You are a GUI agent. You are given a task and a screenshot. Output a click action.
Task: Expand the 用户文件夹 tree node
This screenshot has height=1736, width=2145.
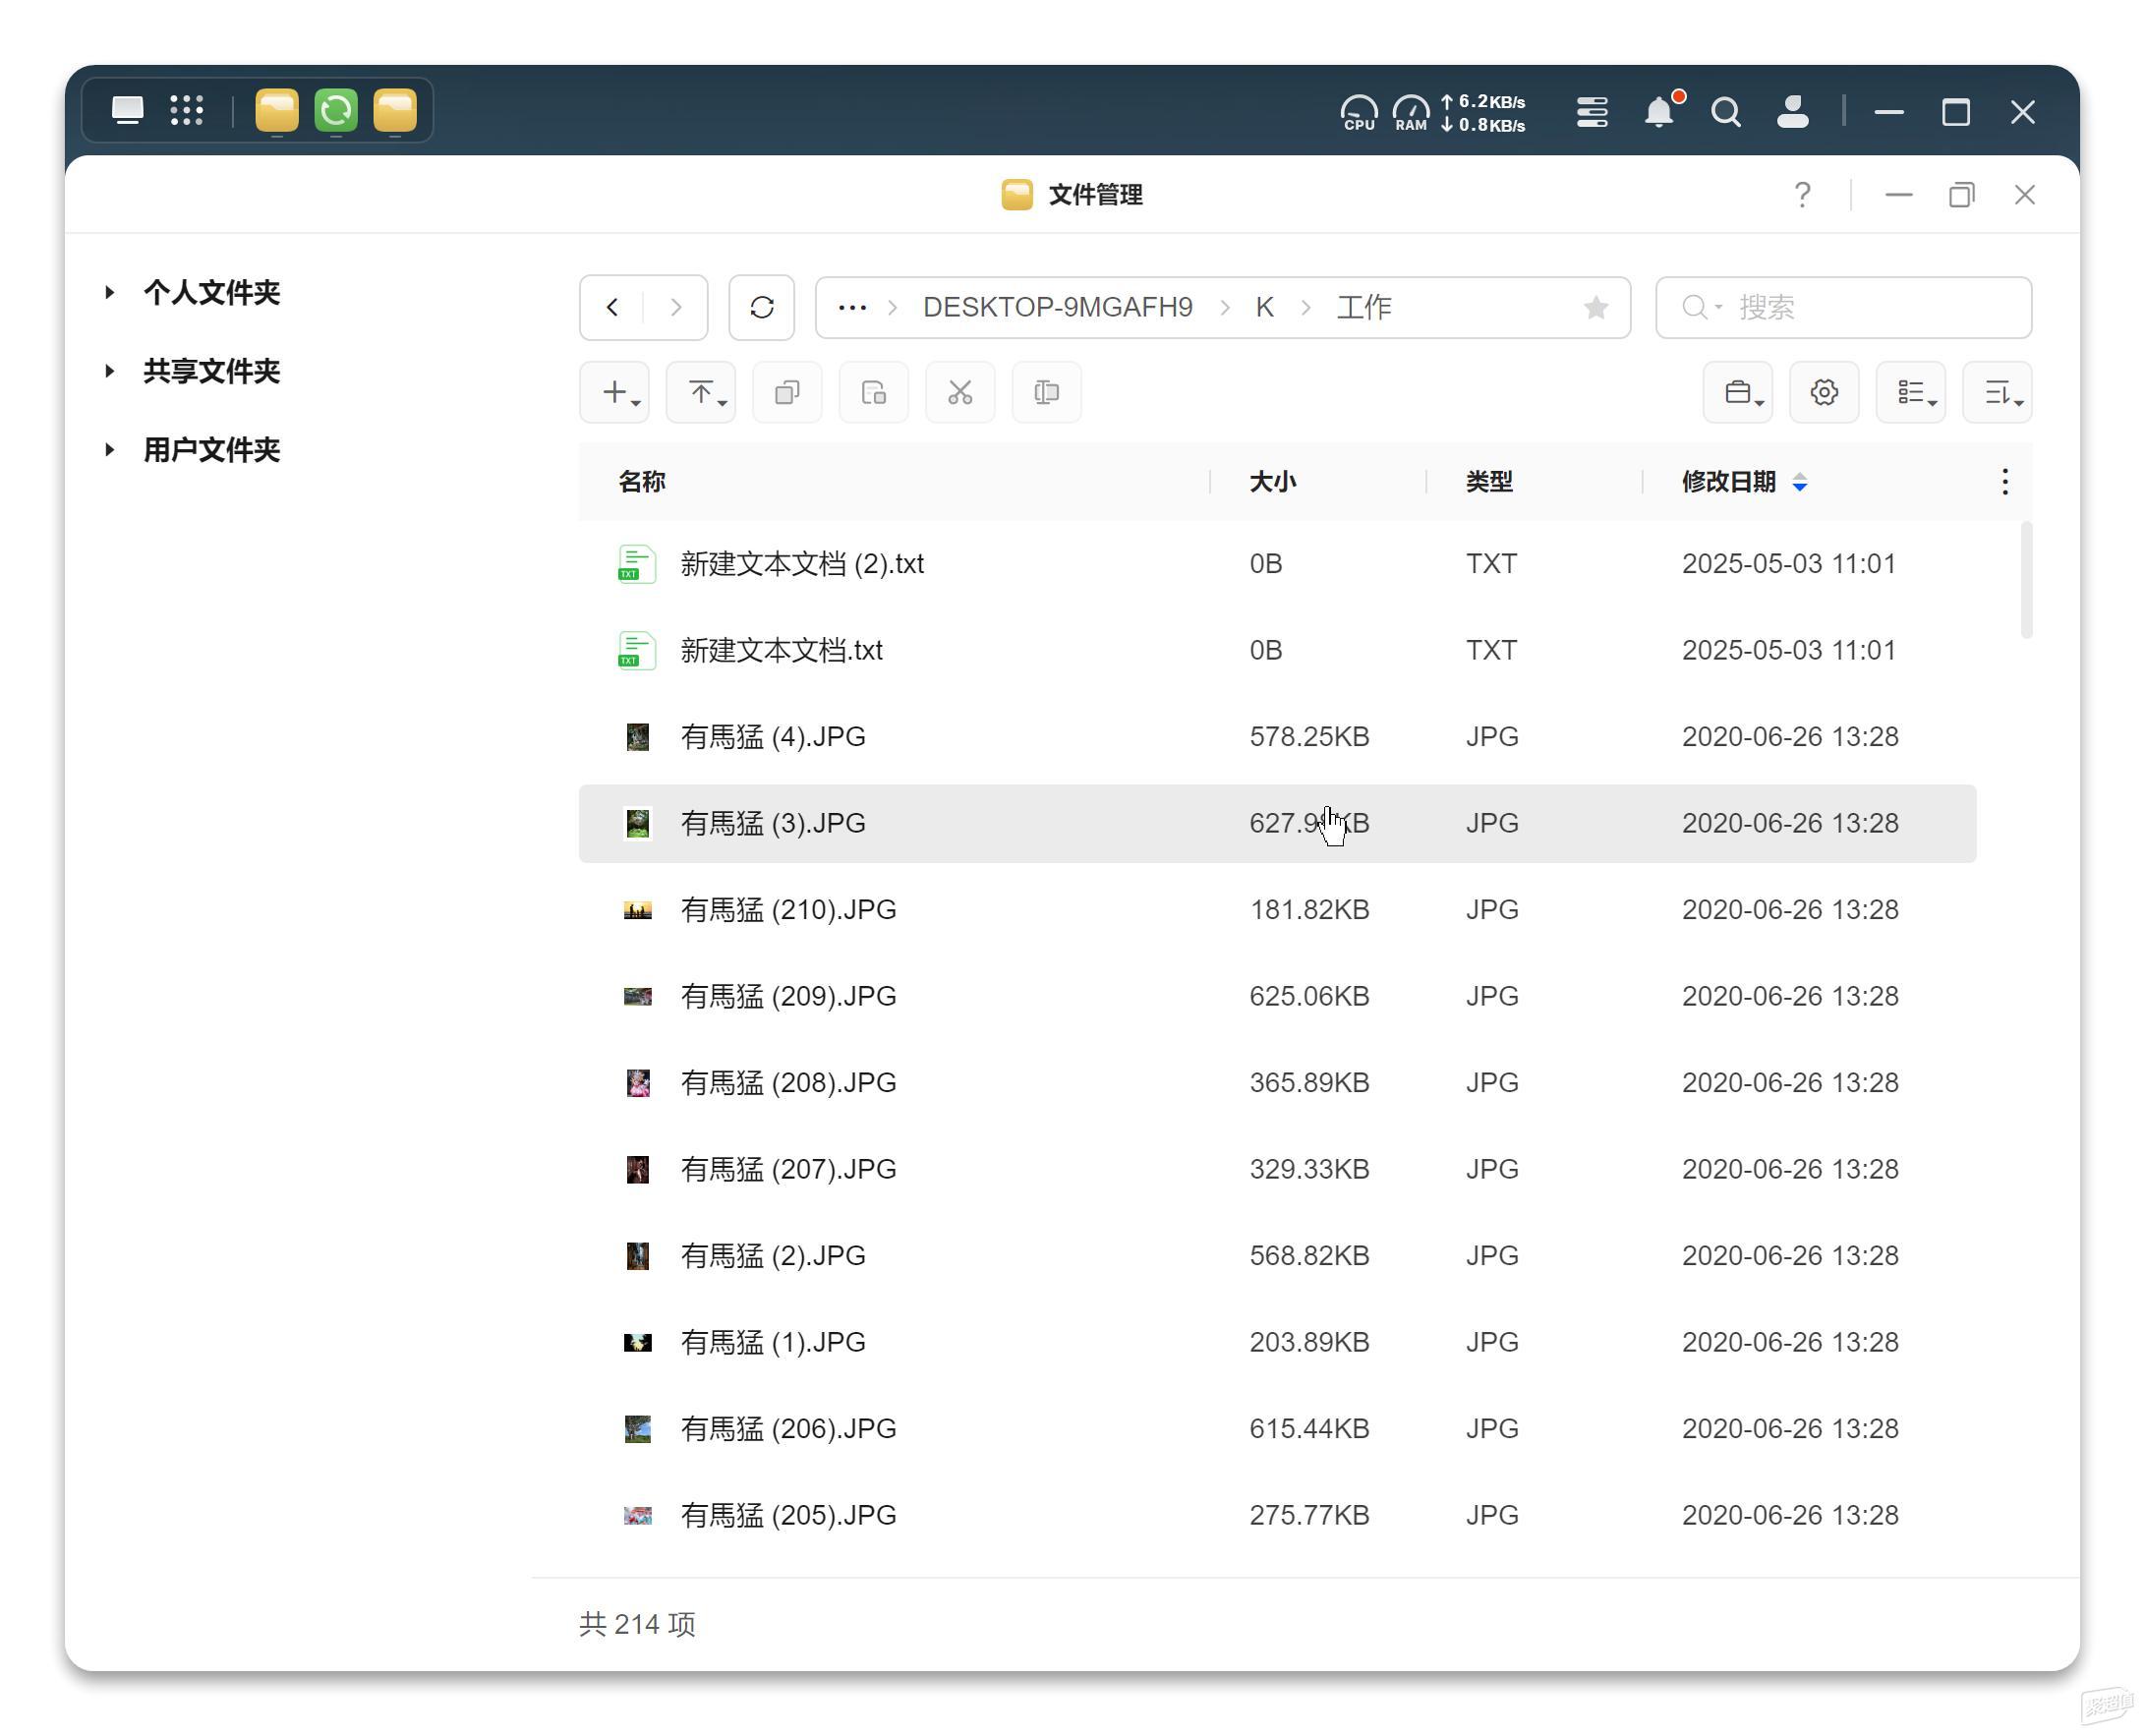point(109,450)
